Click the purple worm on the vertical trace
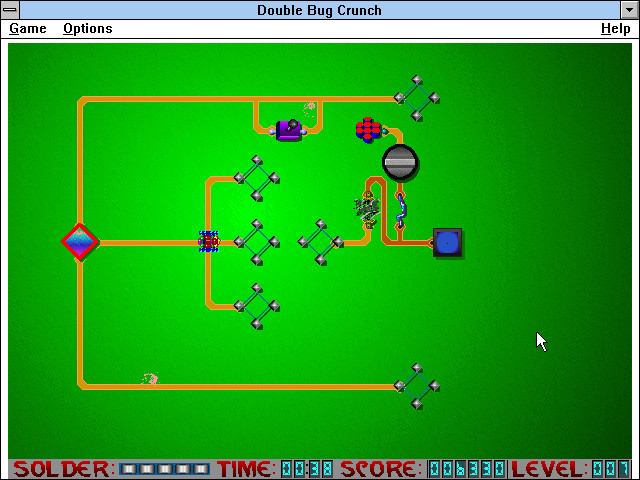The height and width of the screenshot is (480, 640). coord(401,211)
